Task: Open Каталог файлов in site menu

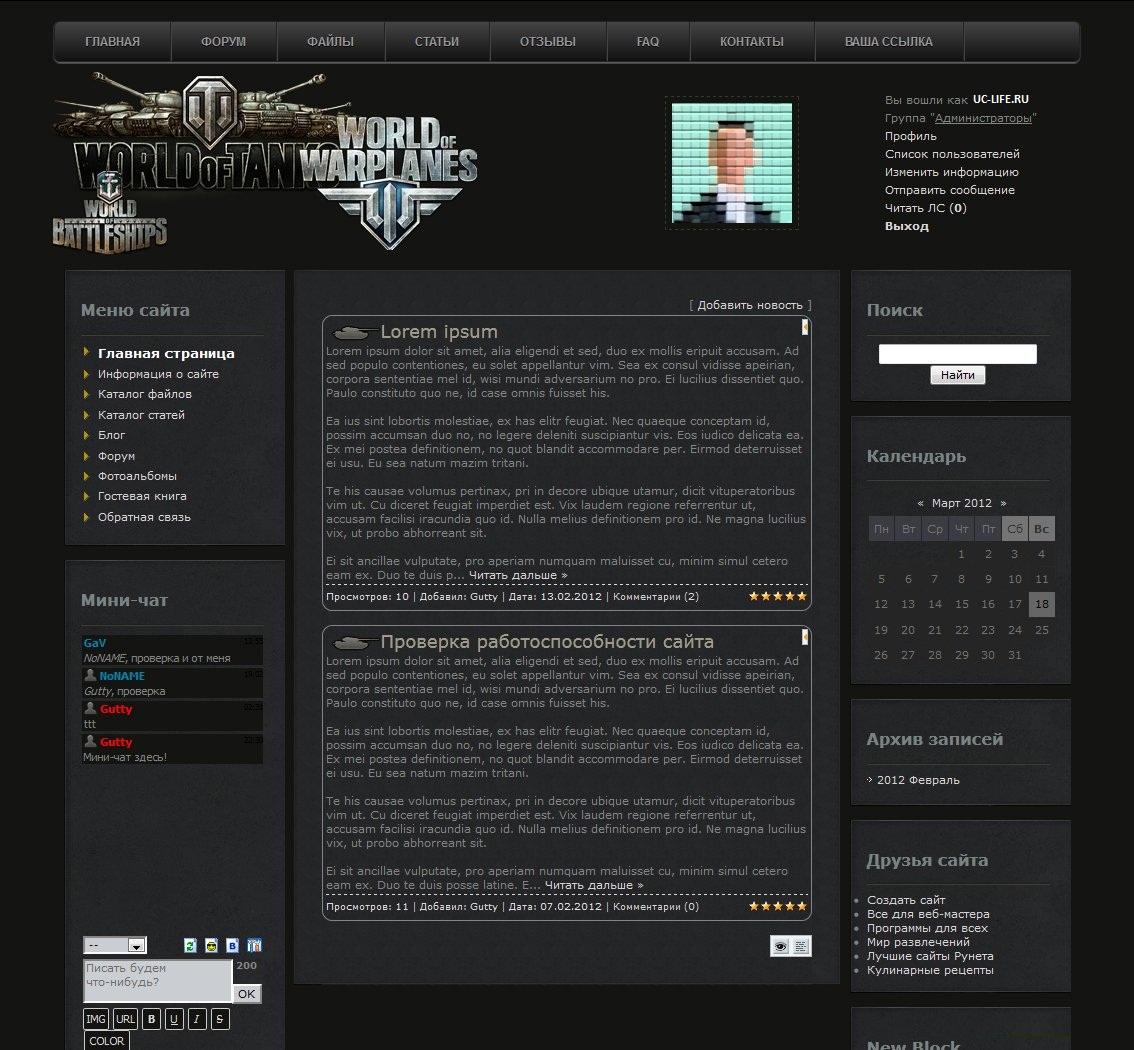Action: pyautogui.click(x=145, y=394)
